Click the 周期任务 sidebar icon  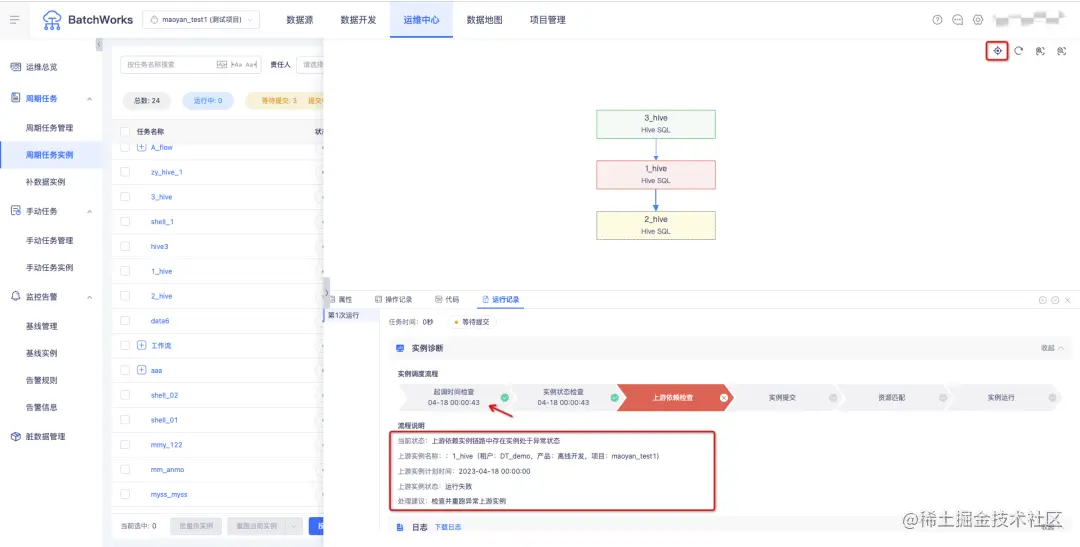[x=15, y=98]
